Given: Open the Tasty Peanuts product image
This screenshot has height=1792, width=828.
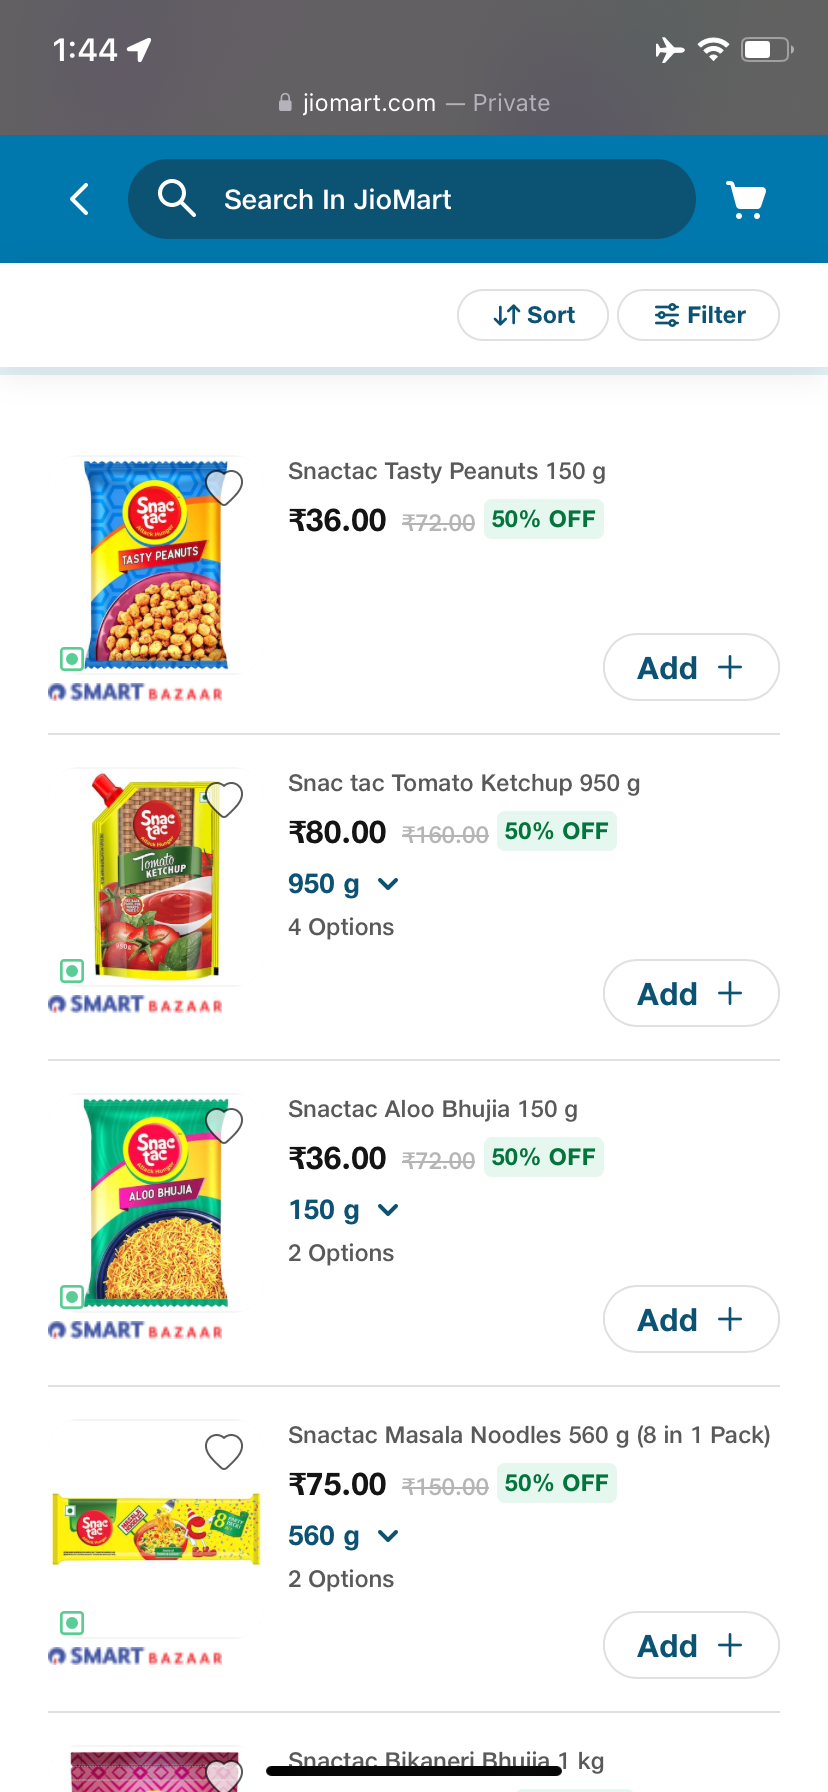Looking at the screenshot, I should [156, 565].
